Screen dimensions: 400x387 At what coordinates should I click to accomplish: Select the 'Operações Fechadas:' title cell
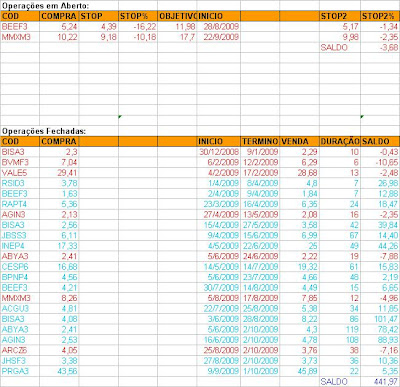44,131
